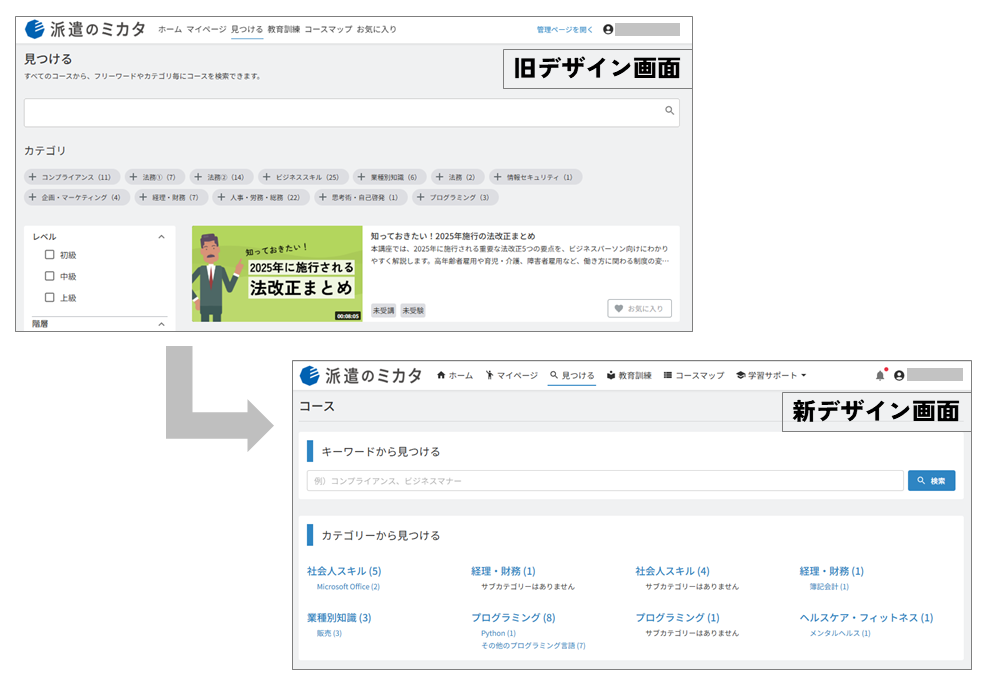This screenshot has width=994, height=687.
Task: Open お気に入り tab in old design header
Action: coord(377,29)
